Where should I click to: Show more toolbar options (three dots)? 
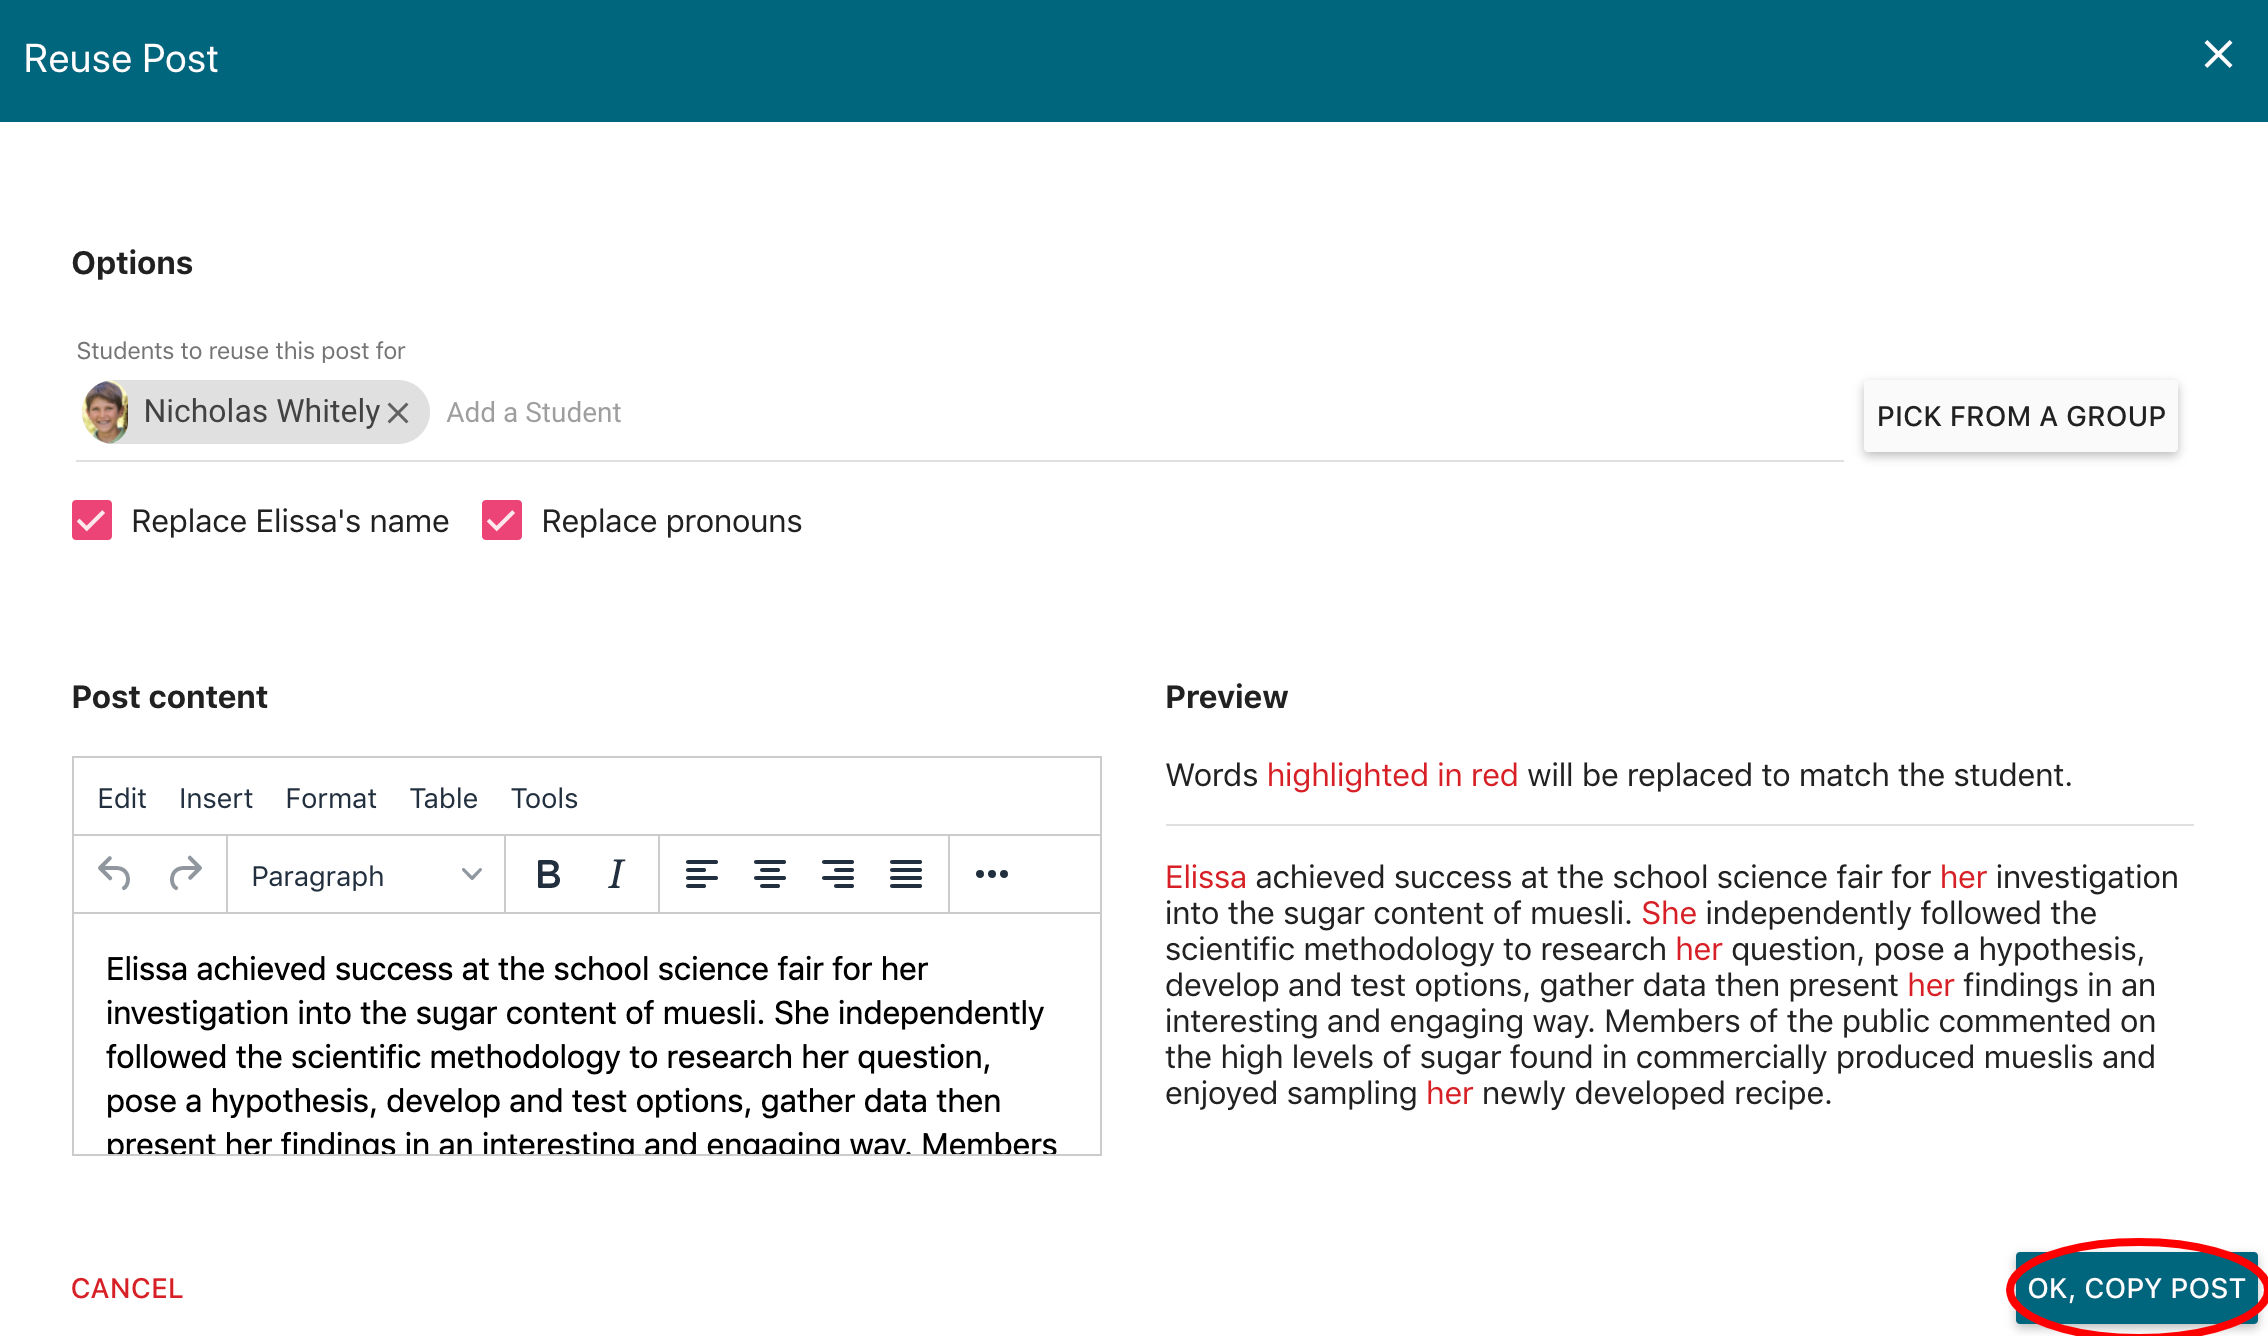pos(991,874)
